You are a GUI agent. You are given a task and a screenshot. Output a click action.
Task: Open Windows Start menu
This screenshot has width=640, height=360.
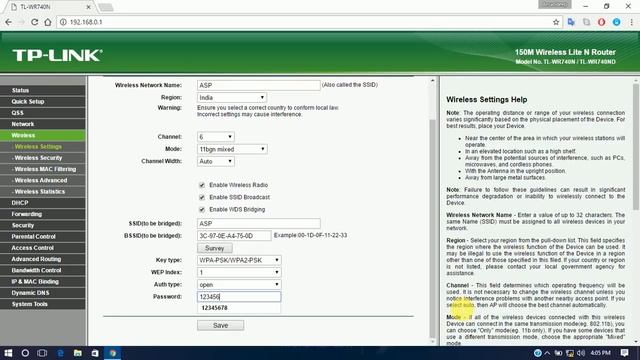click(8, 353)
